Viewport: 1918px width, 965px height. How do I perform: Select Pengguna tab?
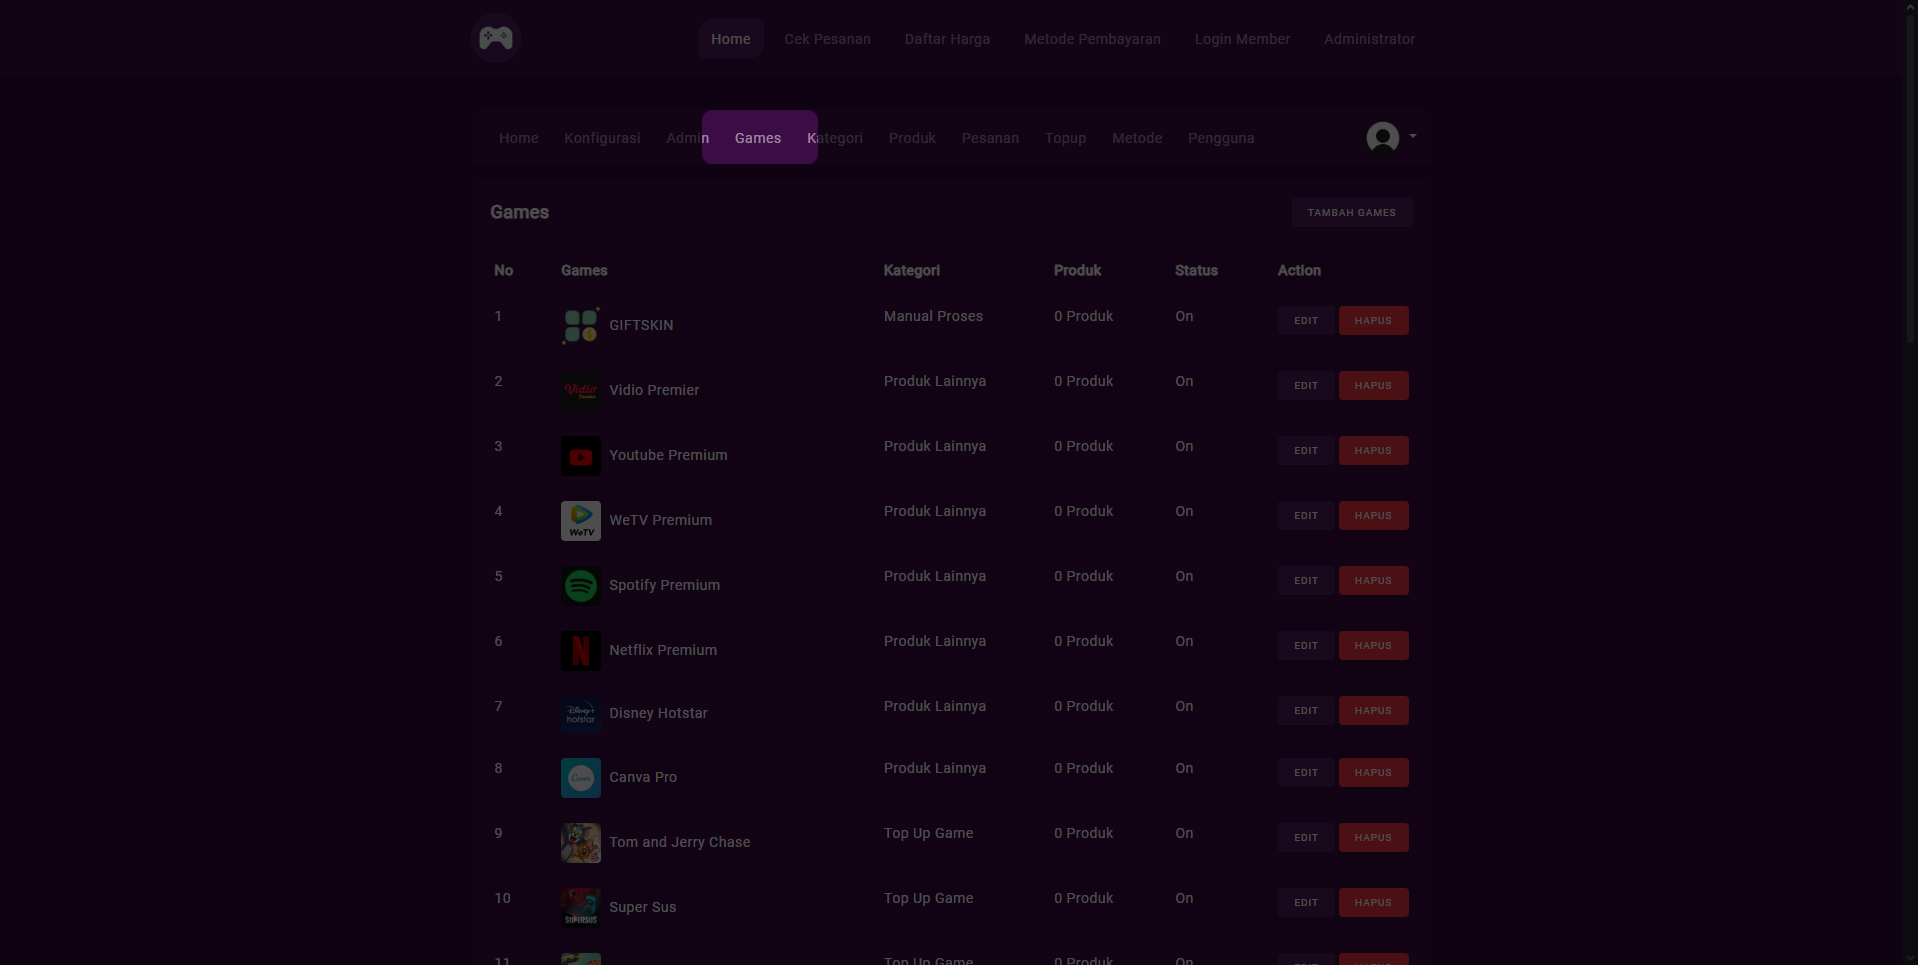1221,138
